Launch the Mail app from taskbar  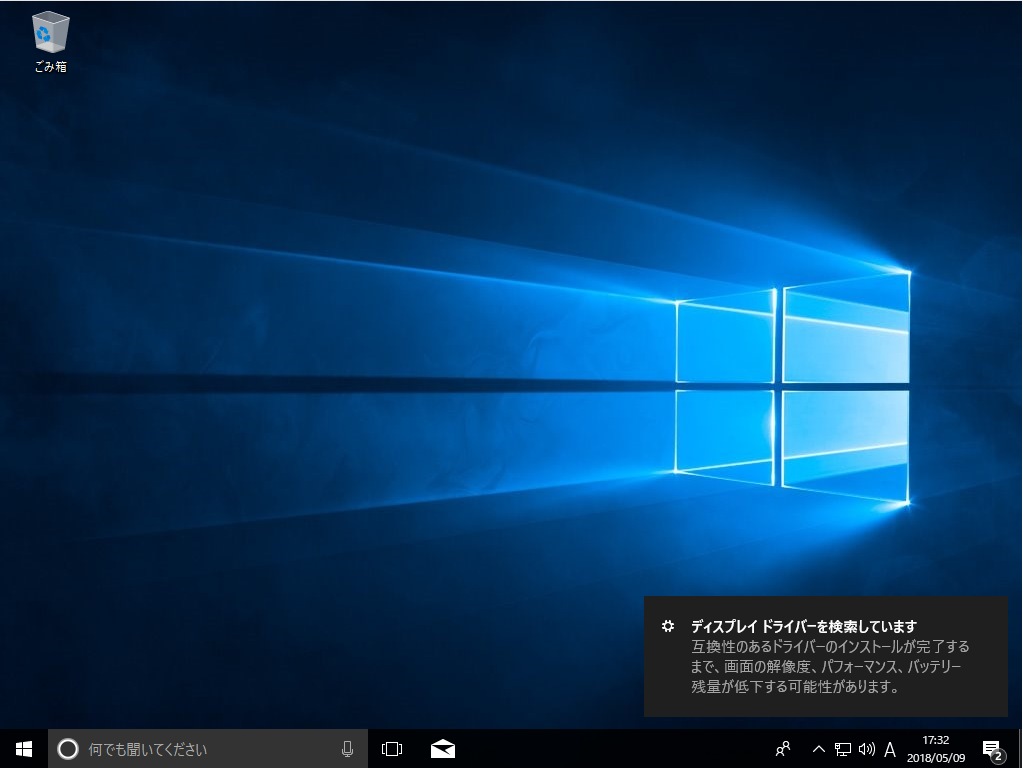click(x=443, y=749)
